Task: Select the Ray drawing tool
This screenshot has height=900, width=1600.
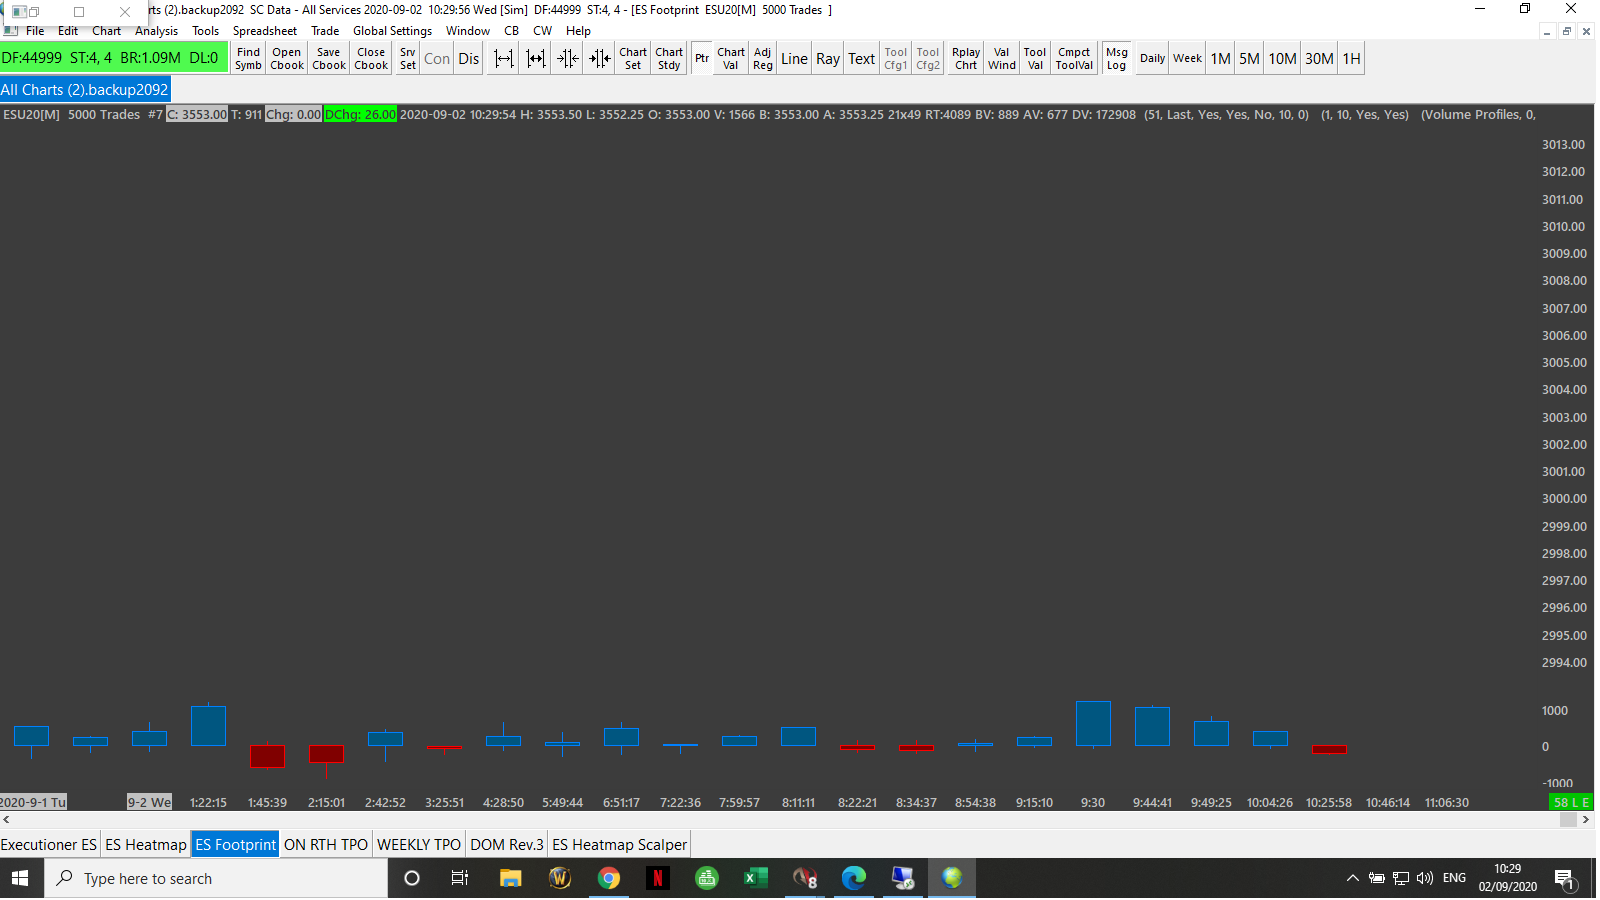Action: click(828, 59)
